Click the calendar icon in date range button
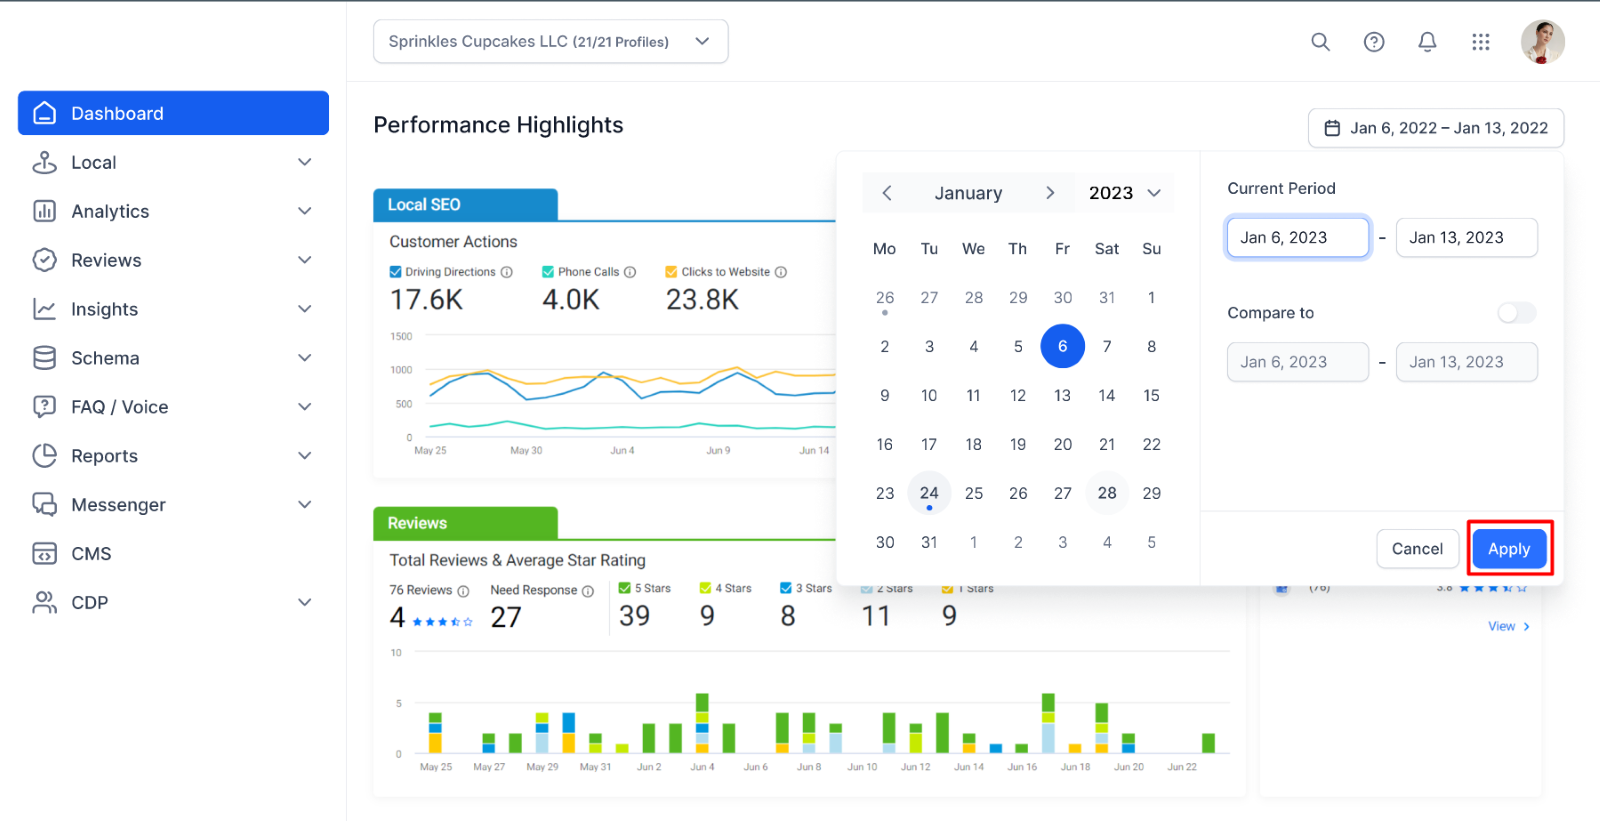Image resolution: width=1600 pixels, height=821 pixels. [1332, 128]
